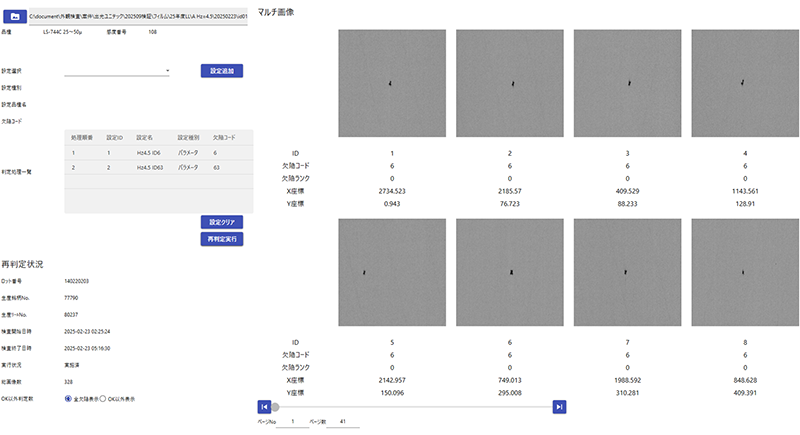
Task: Click Y coordinate value 310.281
Action: (628, 393)
